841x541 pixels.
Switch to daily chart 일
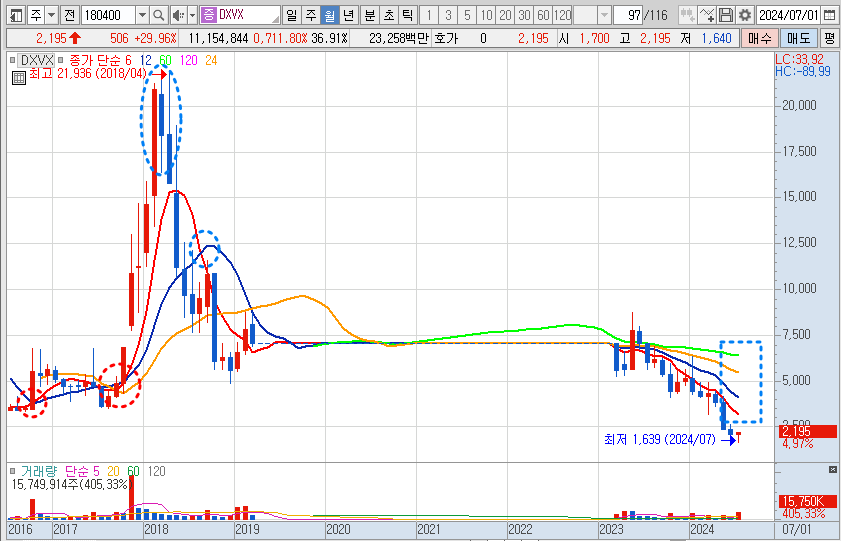tap(291, 15)
